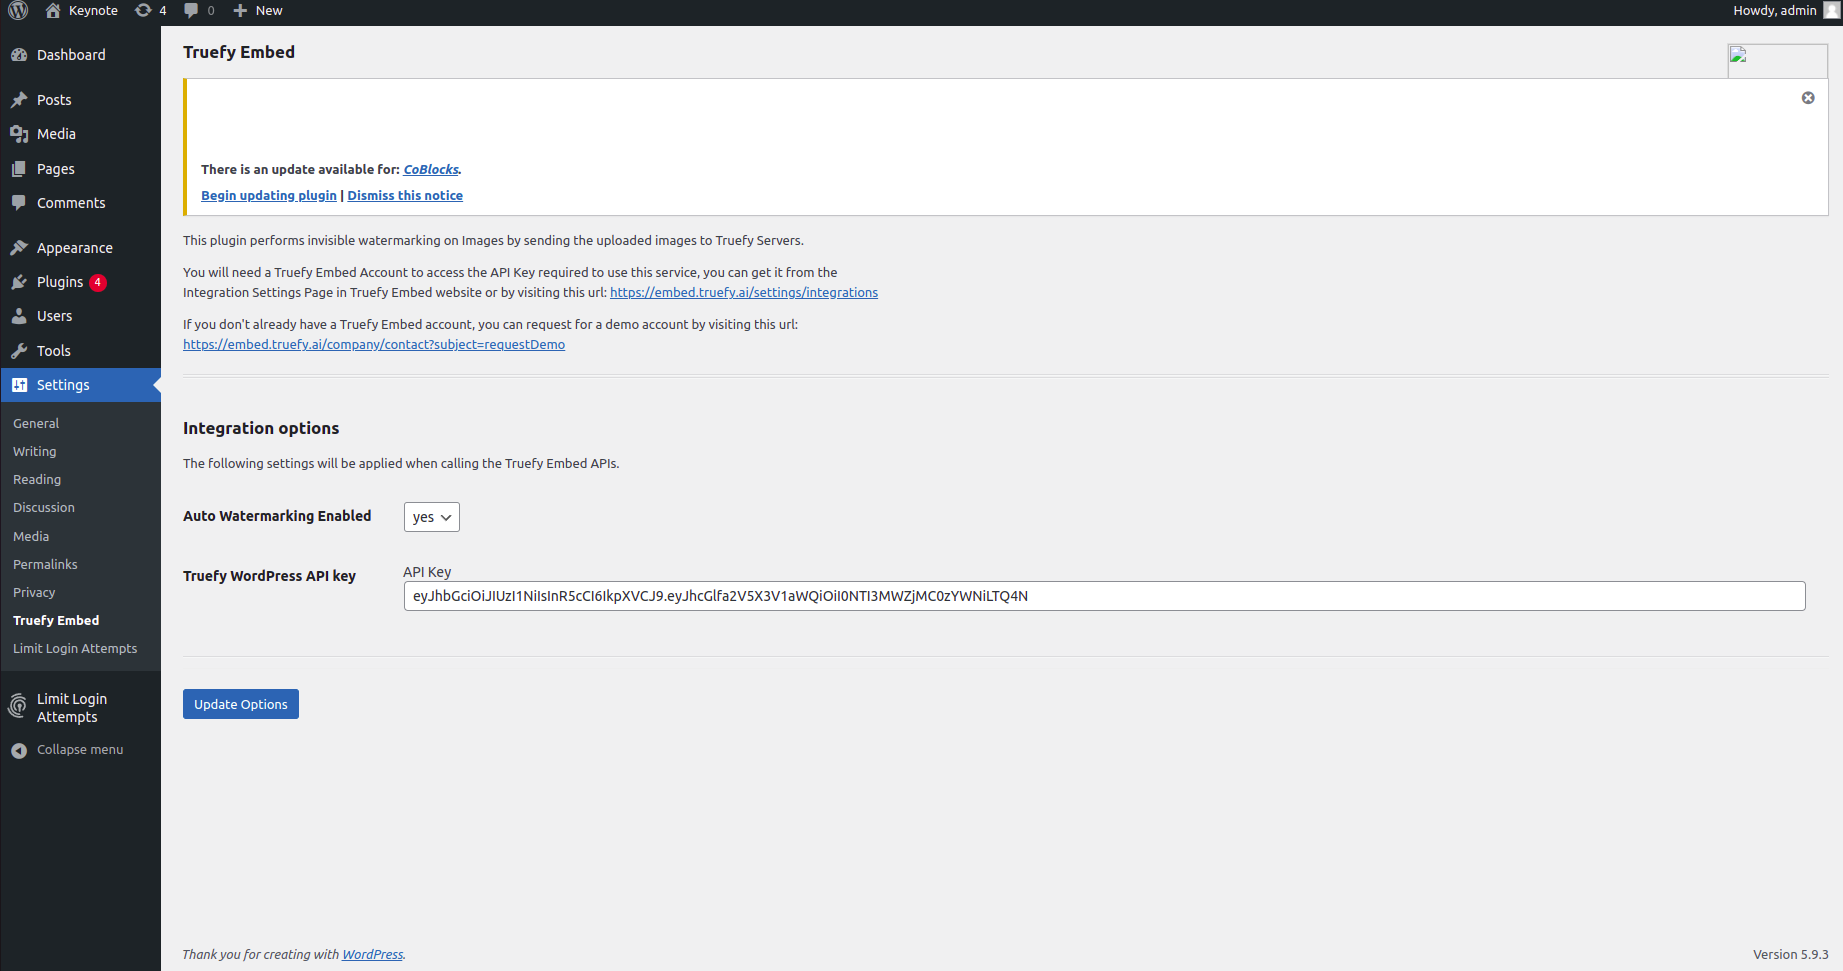Open Auto Watermarking Enabled dropdown
1843x971 pixels.
(431, 517)
